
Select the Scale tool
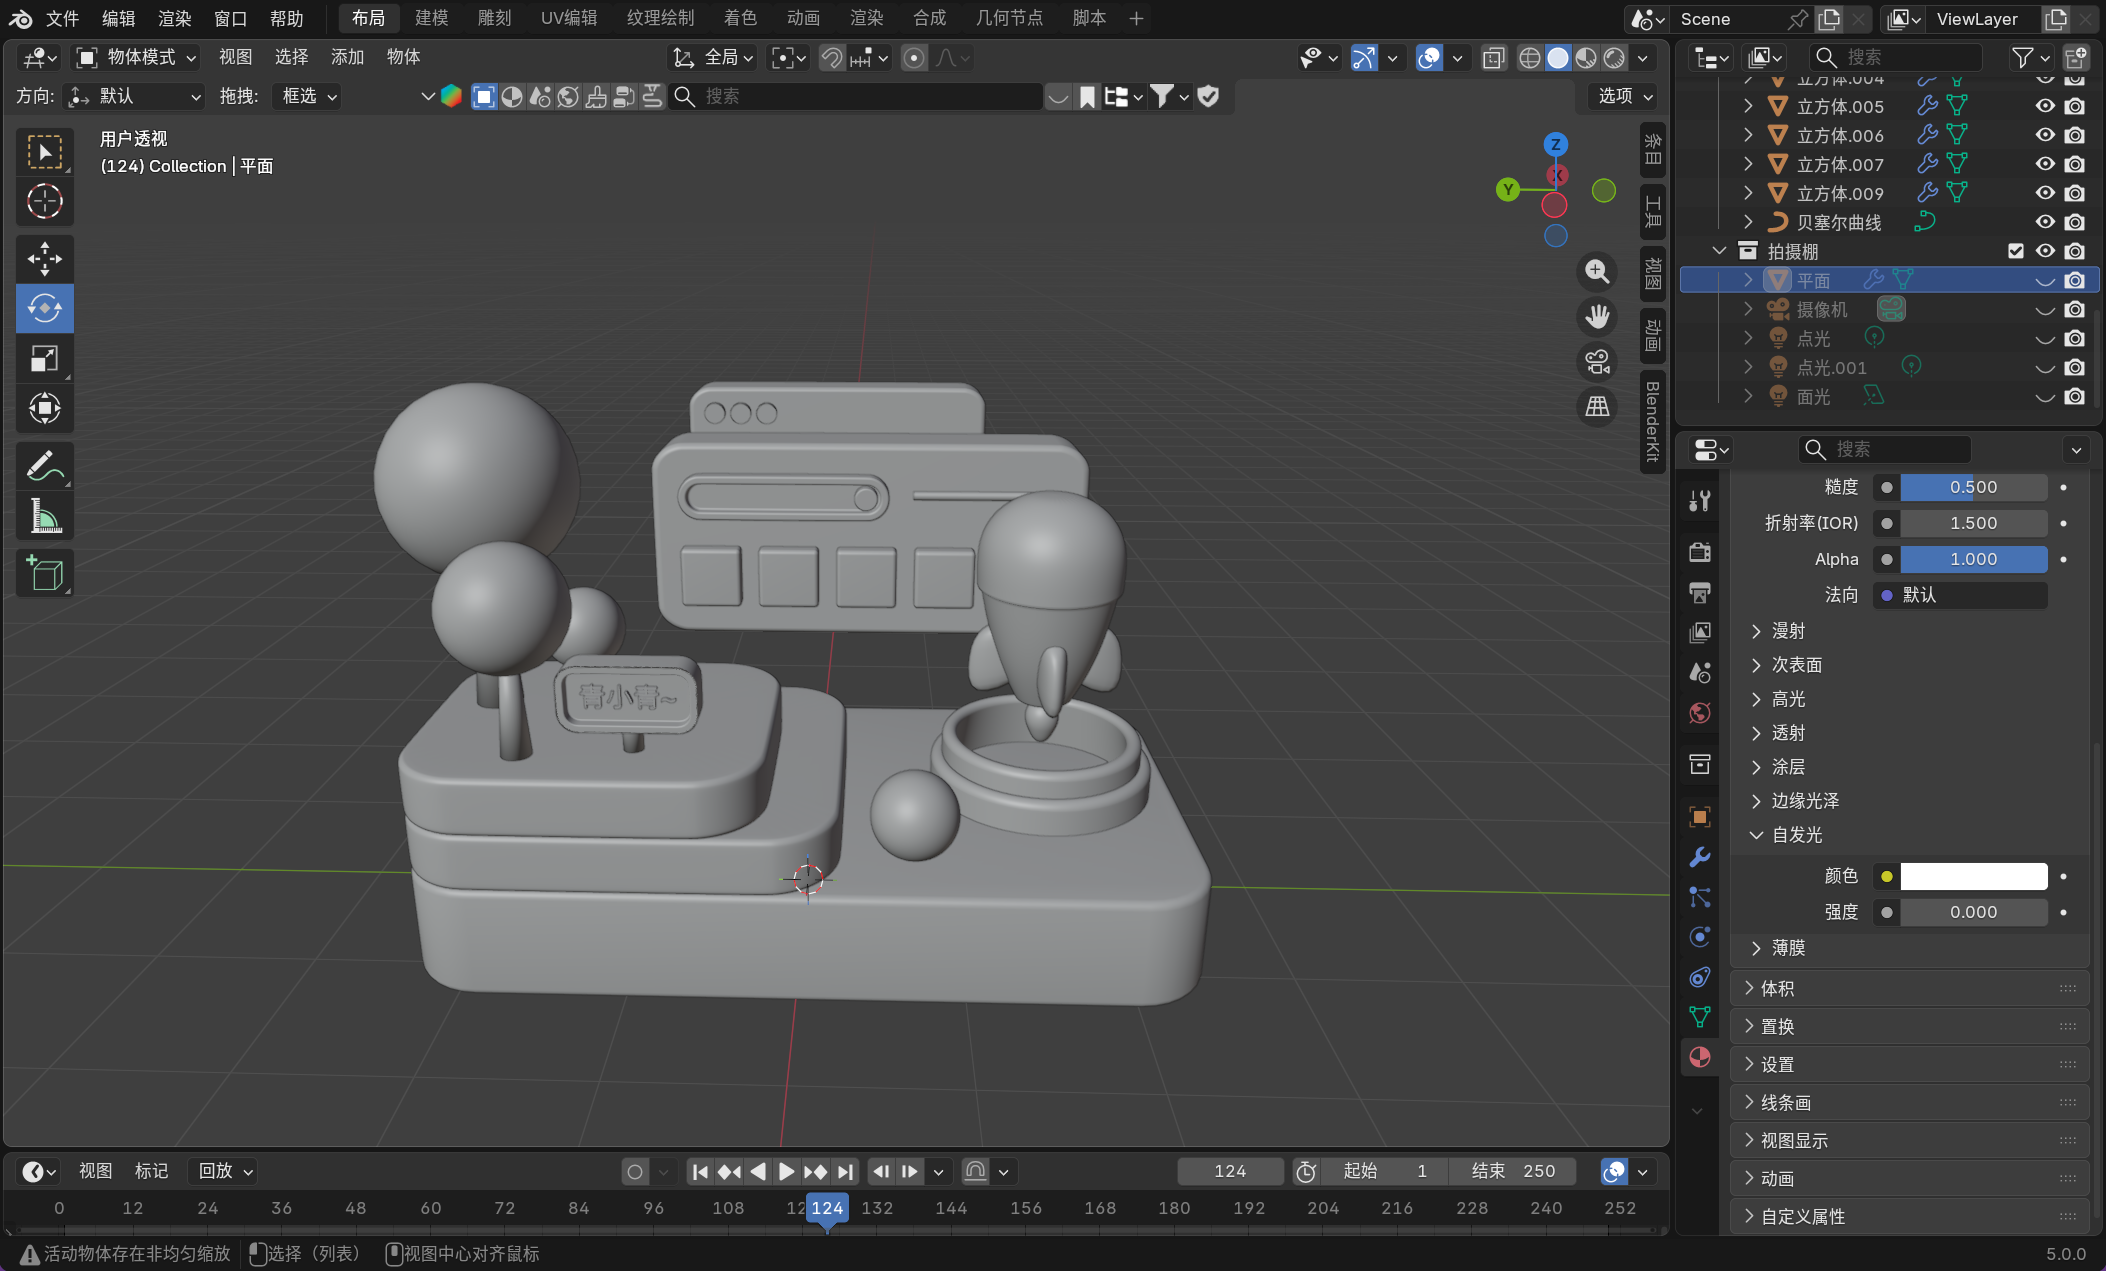(x=44, y=358)
